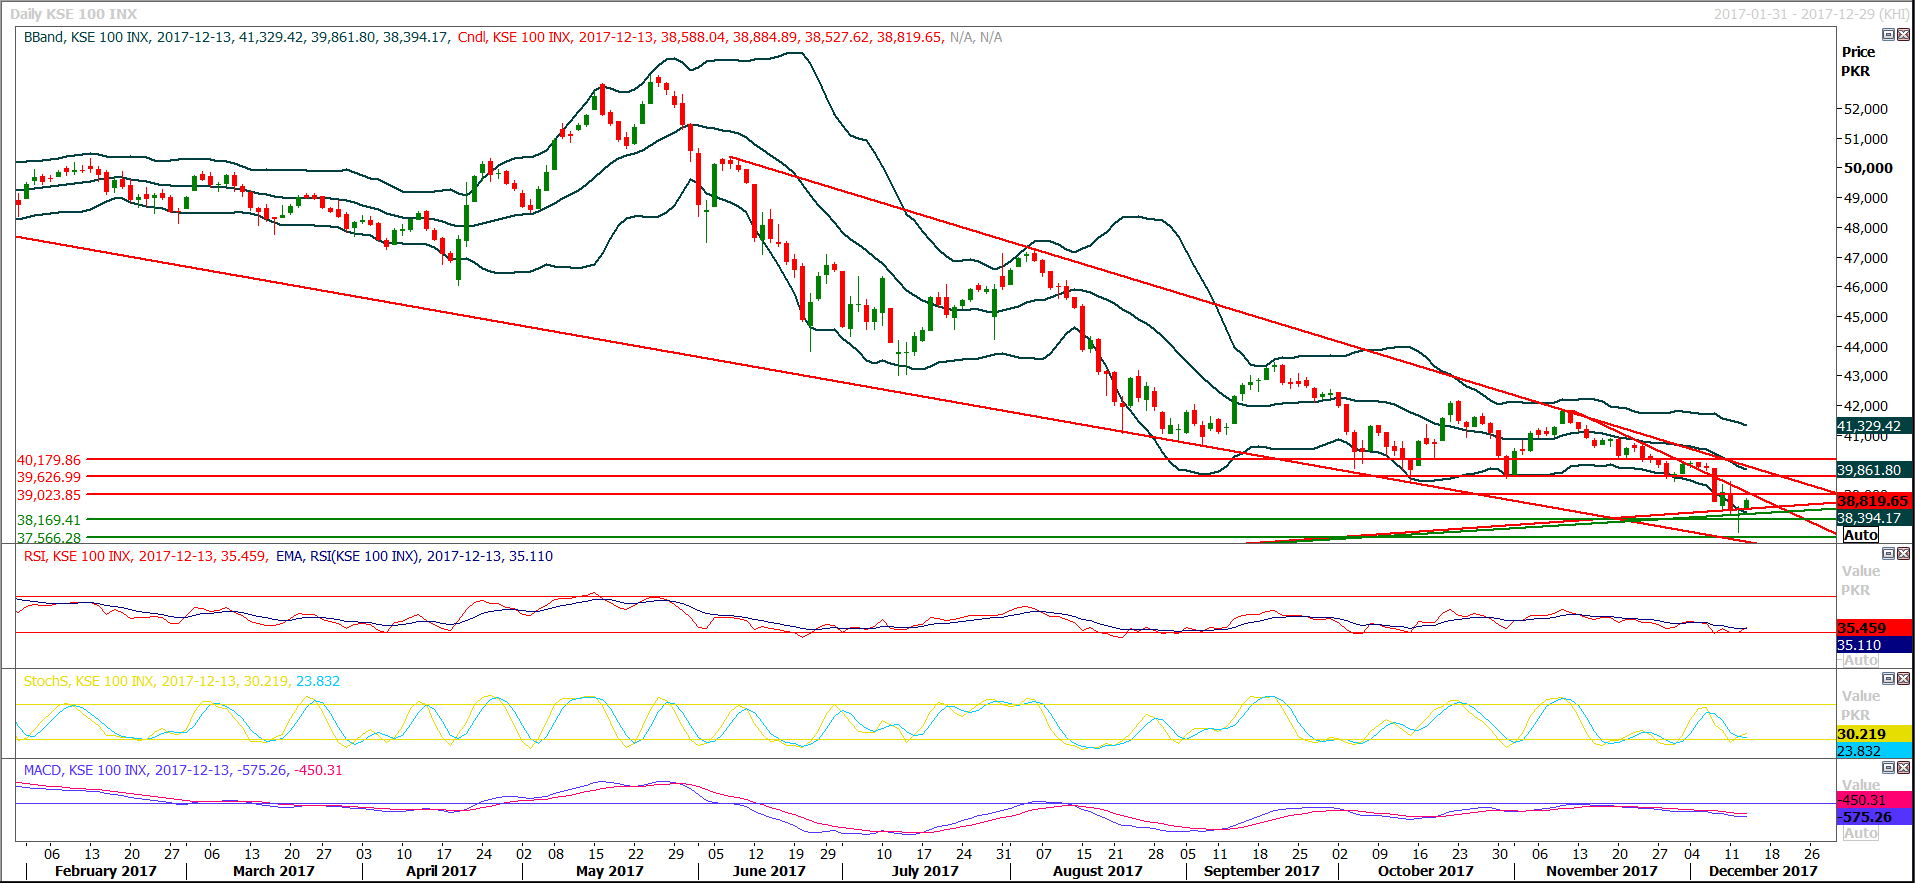The width and height of the screenshot is (1915, 883).
Task: Click the MACD legend text
Action: click(43, 770)
